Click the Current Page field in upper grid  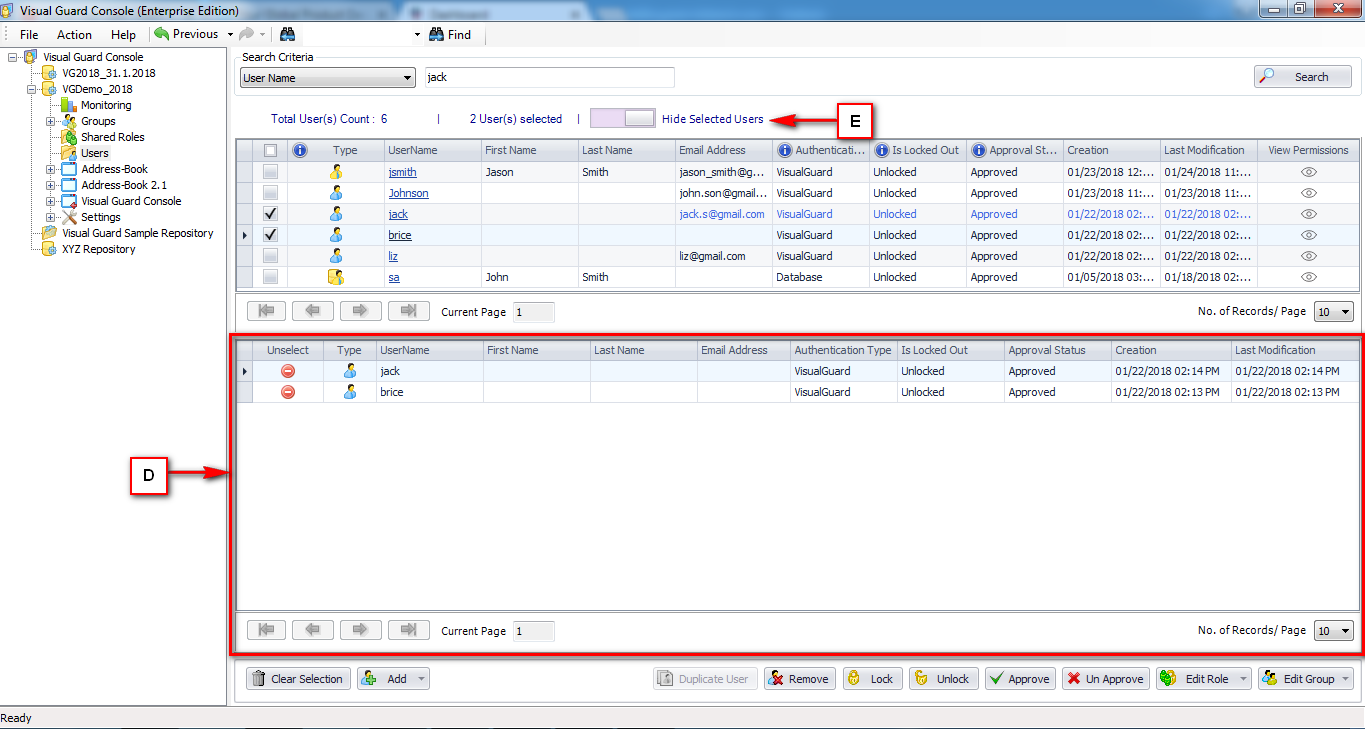point(534,312)
